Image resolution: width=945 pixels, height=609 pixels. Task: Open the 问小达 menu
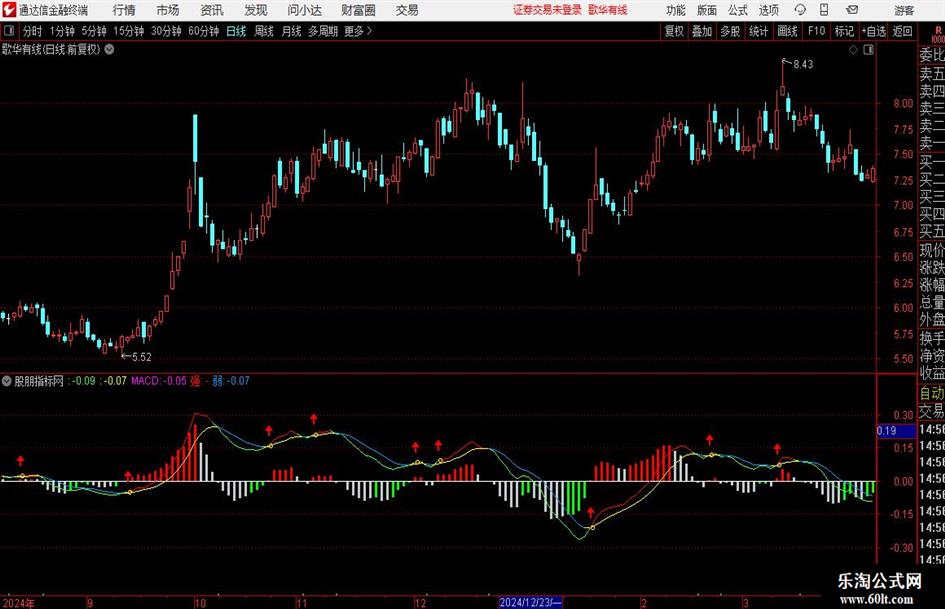(304, 10)
